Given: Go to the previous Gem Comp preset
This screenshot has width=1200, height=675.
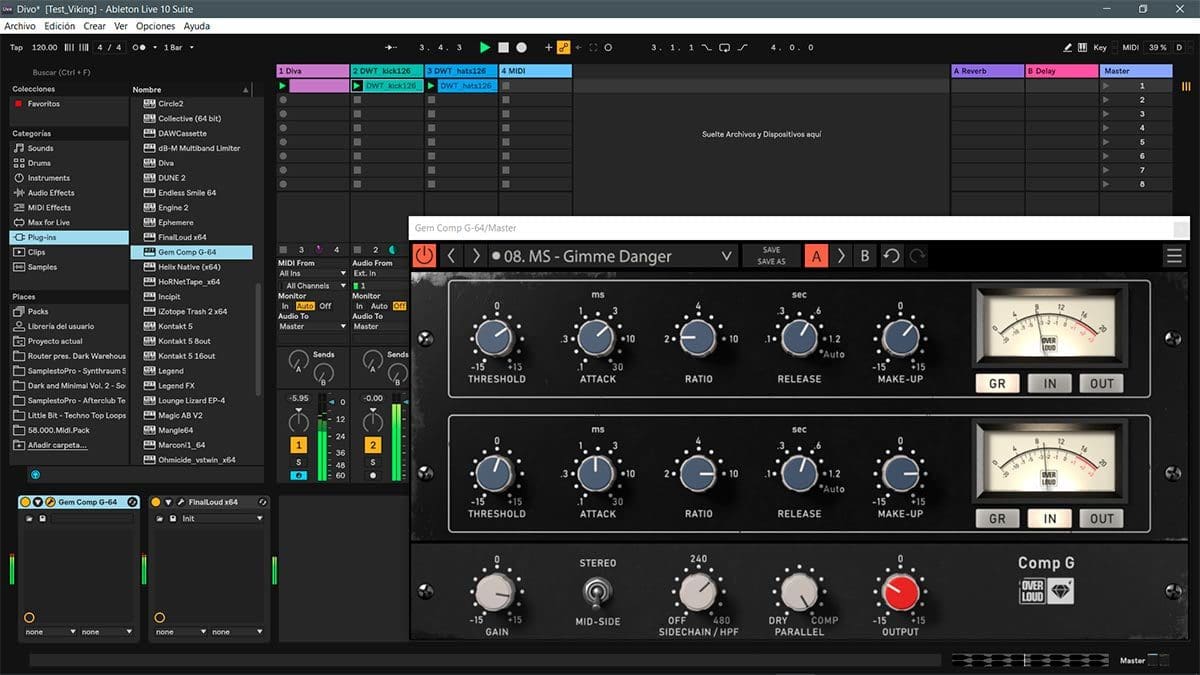Looking at the screenshot, I should point(451,256).
